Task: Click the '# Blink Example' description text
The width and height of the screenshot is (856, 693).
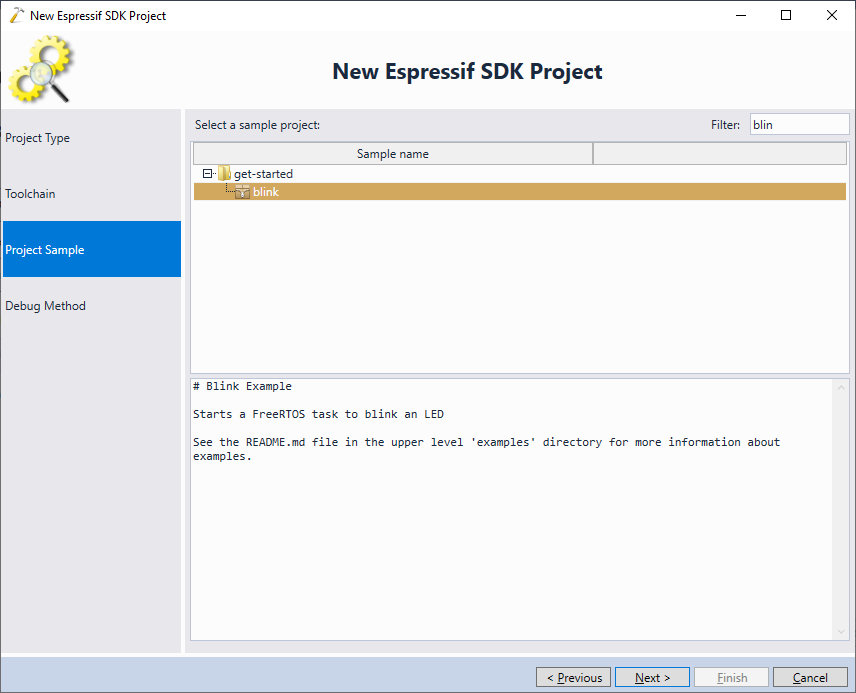Action: tap(242, 386)
